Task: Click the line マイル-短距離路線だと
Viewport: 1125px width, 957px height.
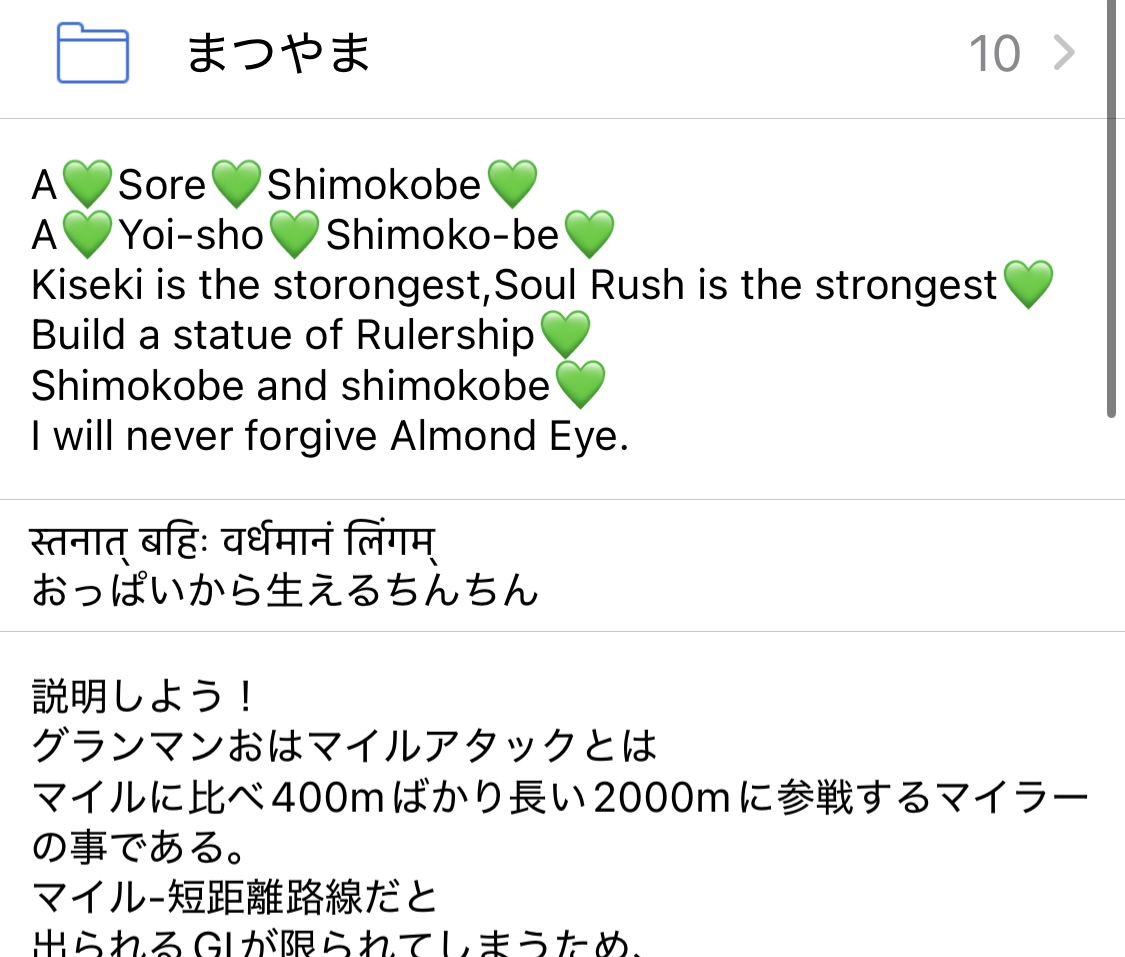Action: (235, 897)
